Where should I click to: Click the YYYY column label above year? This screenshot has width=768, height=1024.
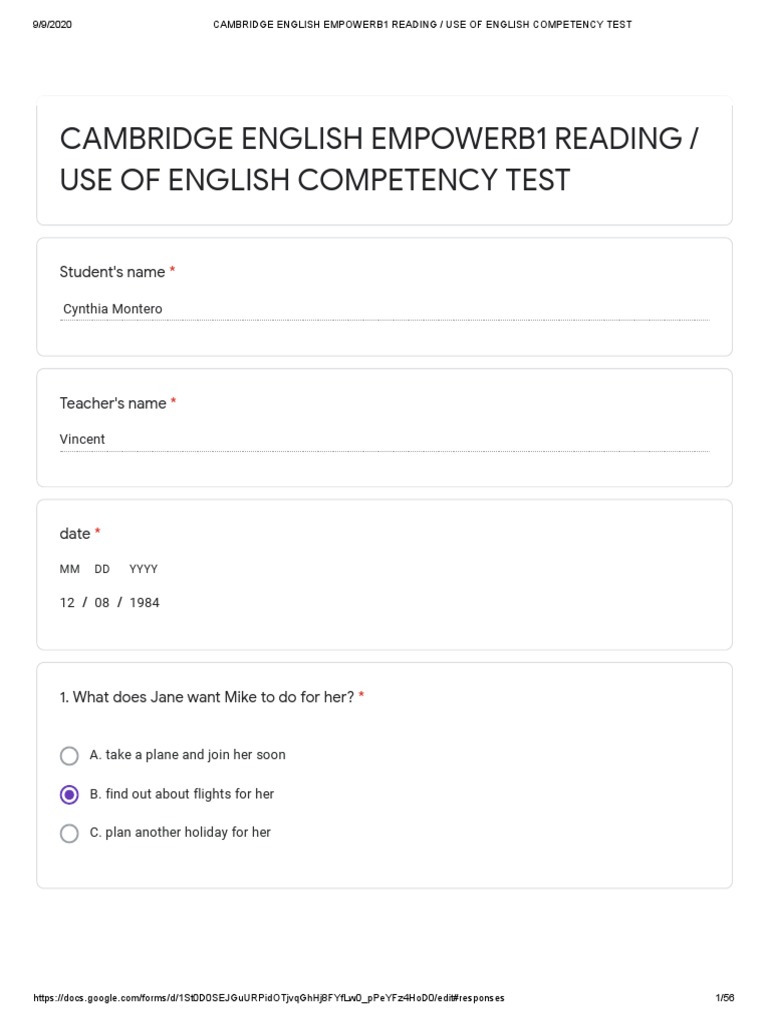click(x=143, y=569)
